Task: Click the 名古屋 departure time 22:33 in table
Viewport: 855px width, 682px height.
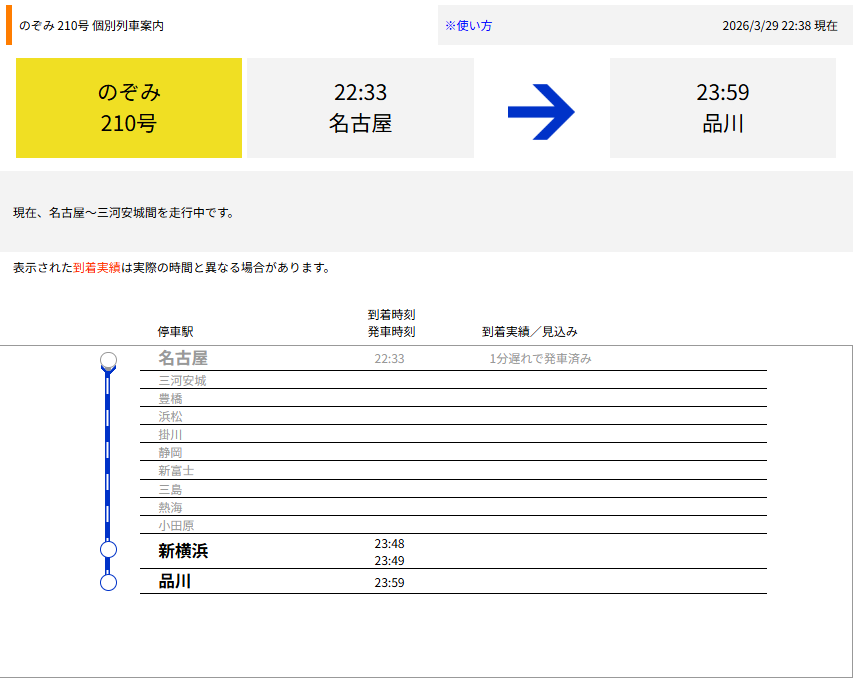Action: (x=389, y=359)
